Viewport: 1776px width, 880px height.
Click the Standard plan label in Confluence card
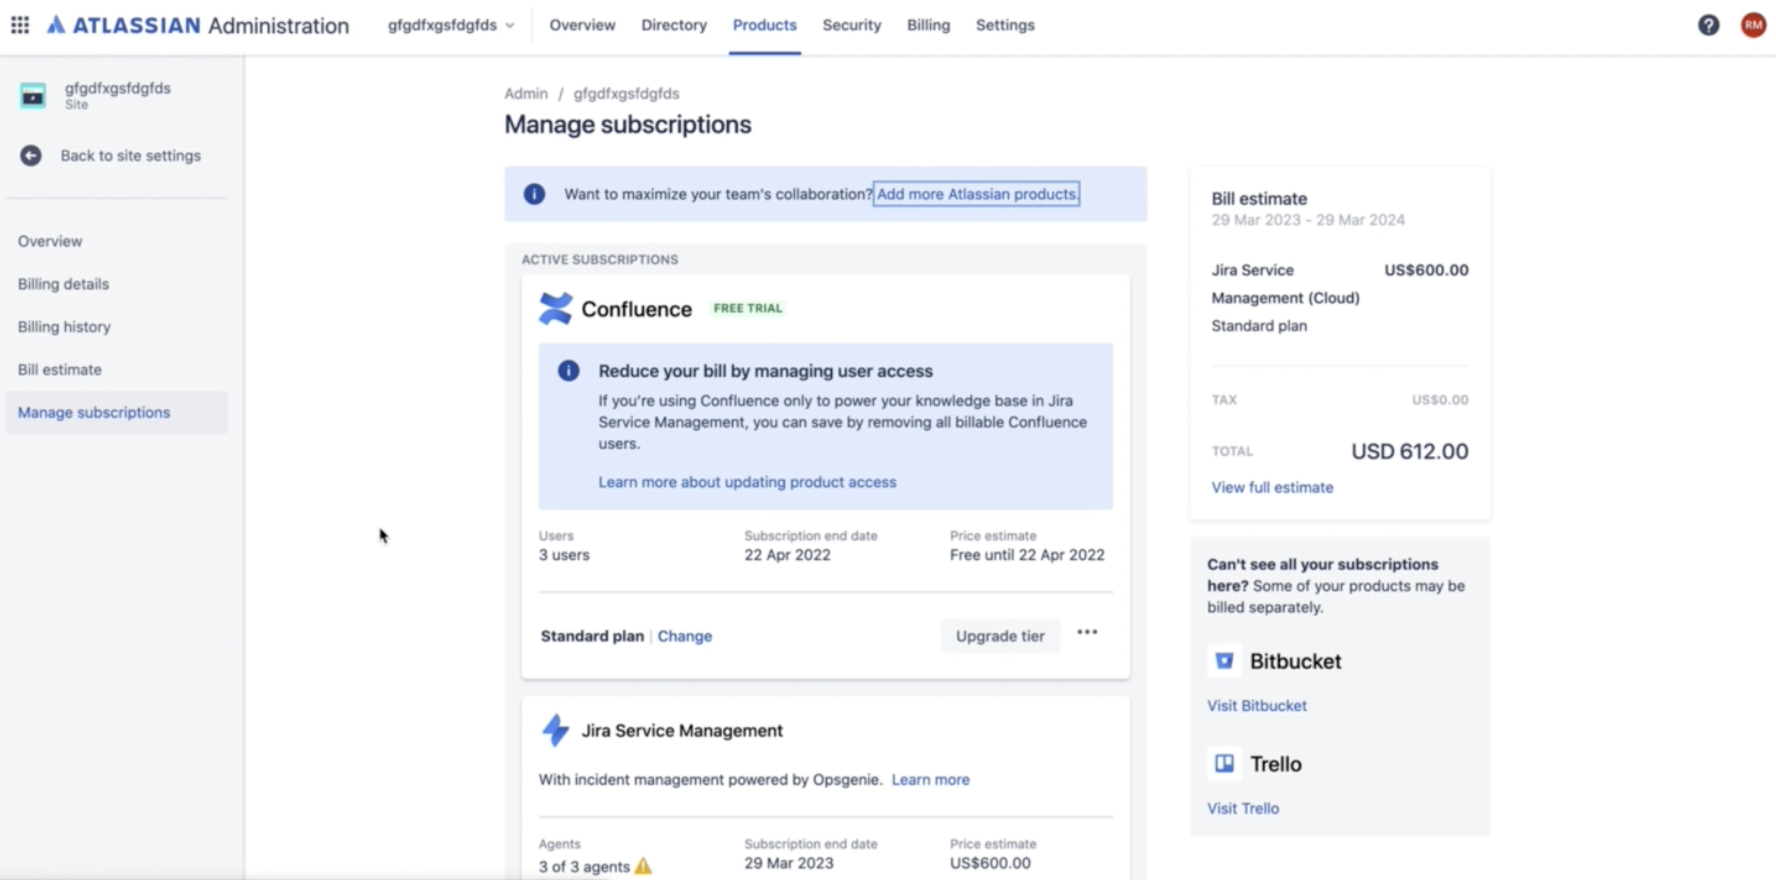[x=592, y=636]
